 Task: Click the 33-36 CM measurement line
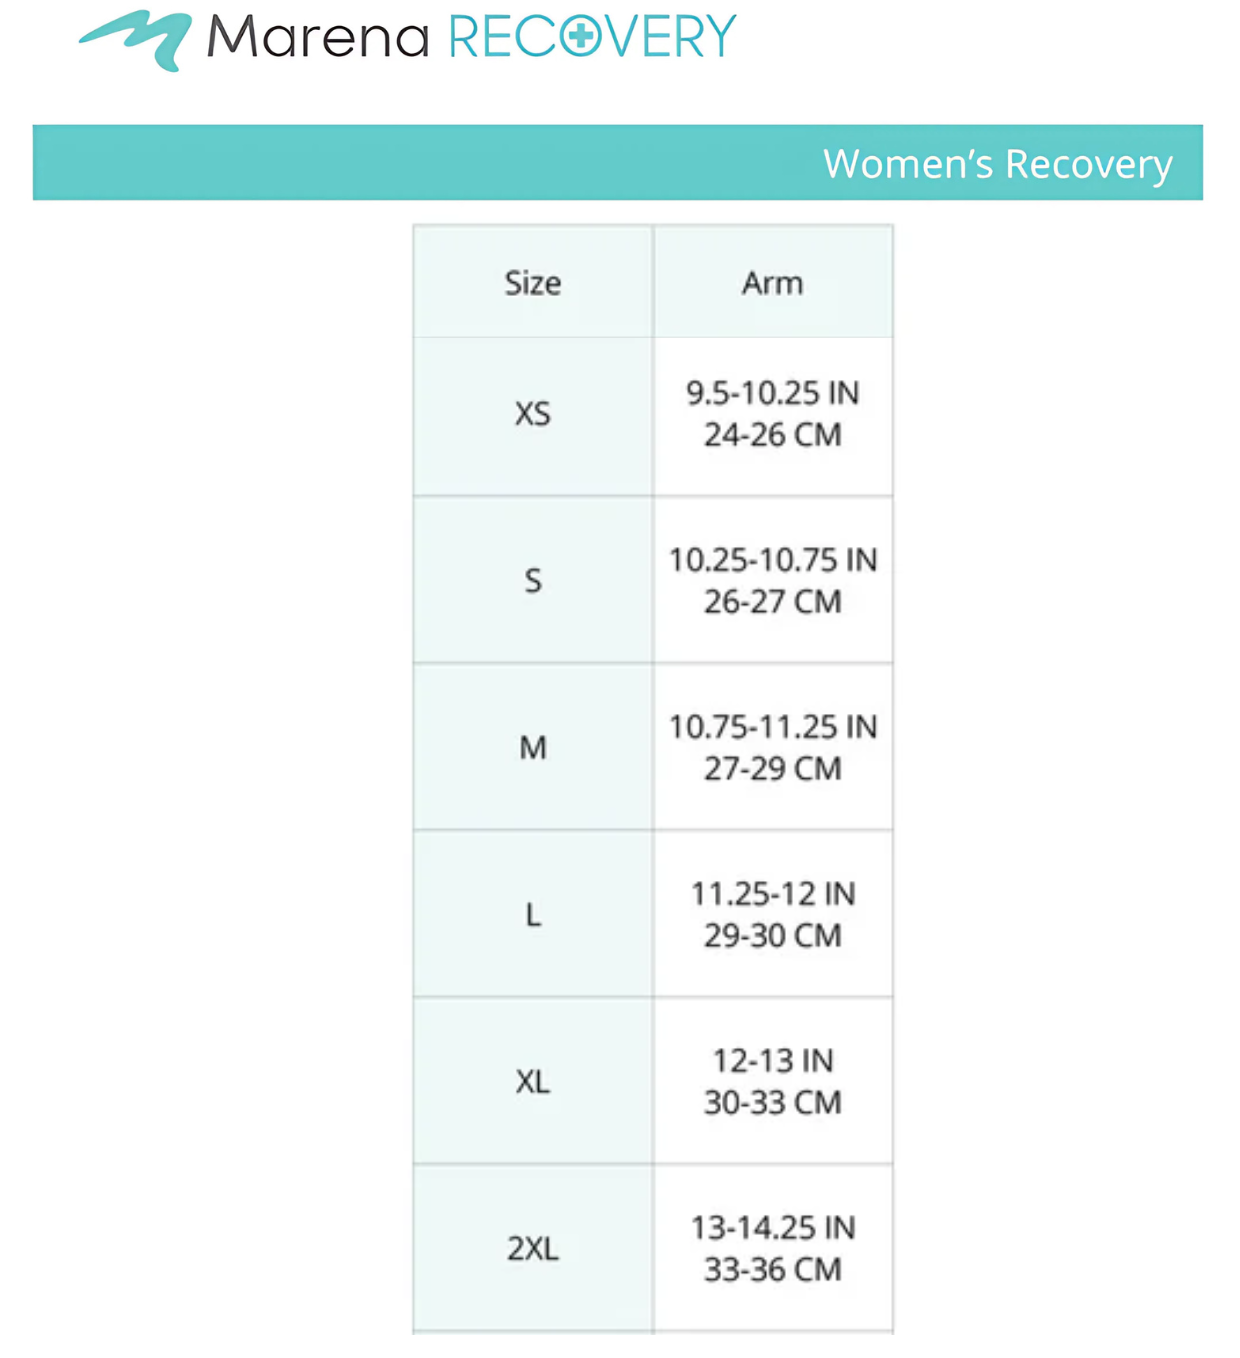[772, 1270]
